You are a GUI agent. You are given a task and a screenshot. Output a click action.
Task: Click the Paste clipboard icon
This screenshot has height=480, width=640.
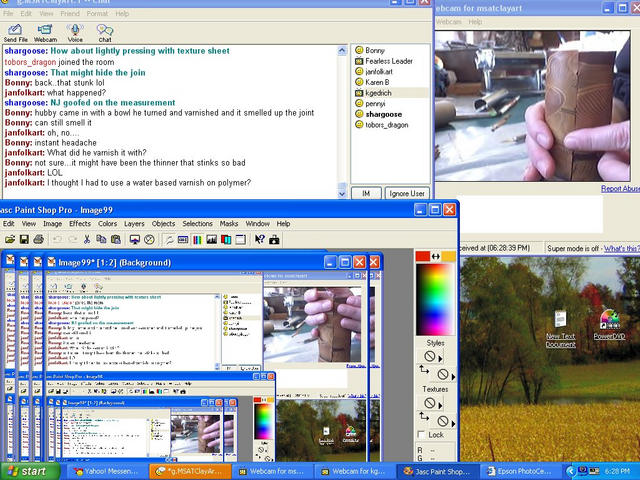(116, 240)
